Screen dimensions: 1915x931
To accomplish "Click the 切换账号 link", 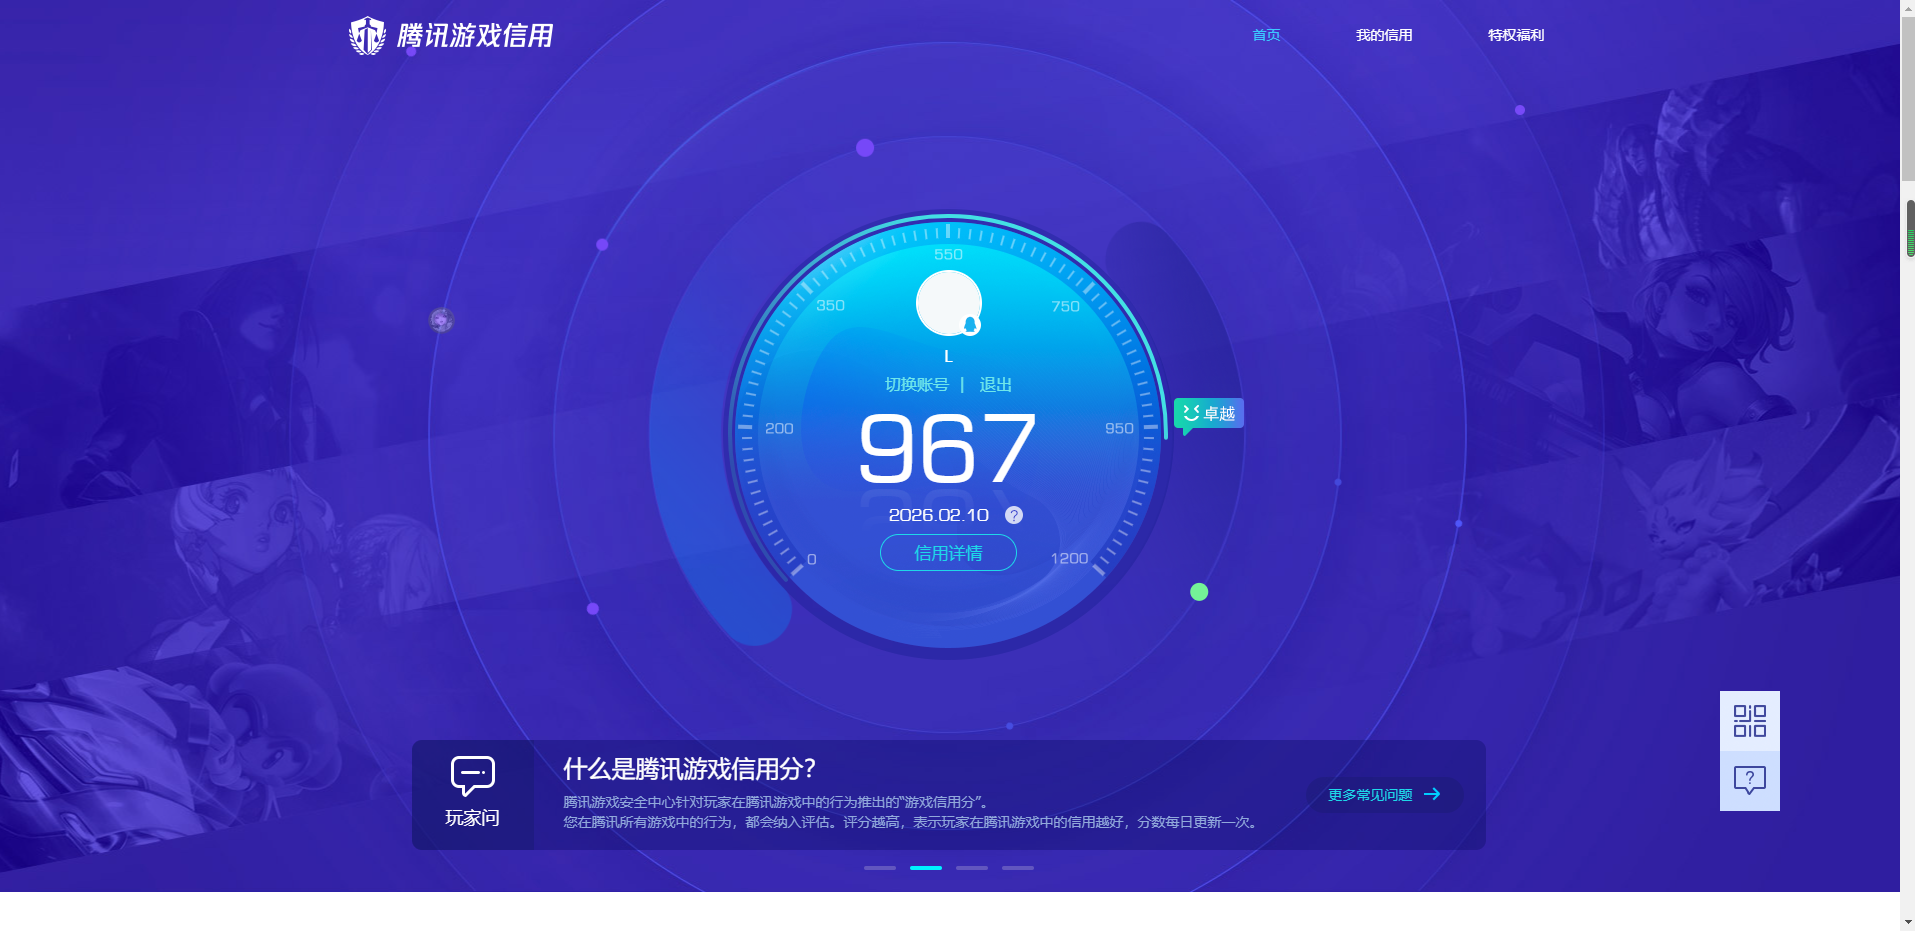I will [x=917, y=384].
